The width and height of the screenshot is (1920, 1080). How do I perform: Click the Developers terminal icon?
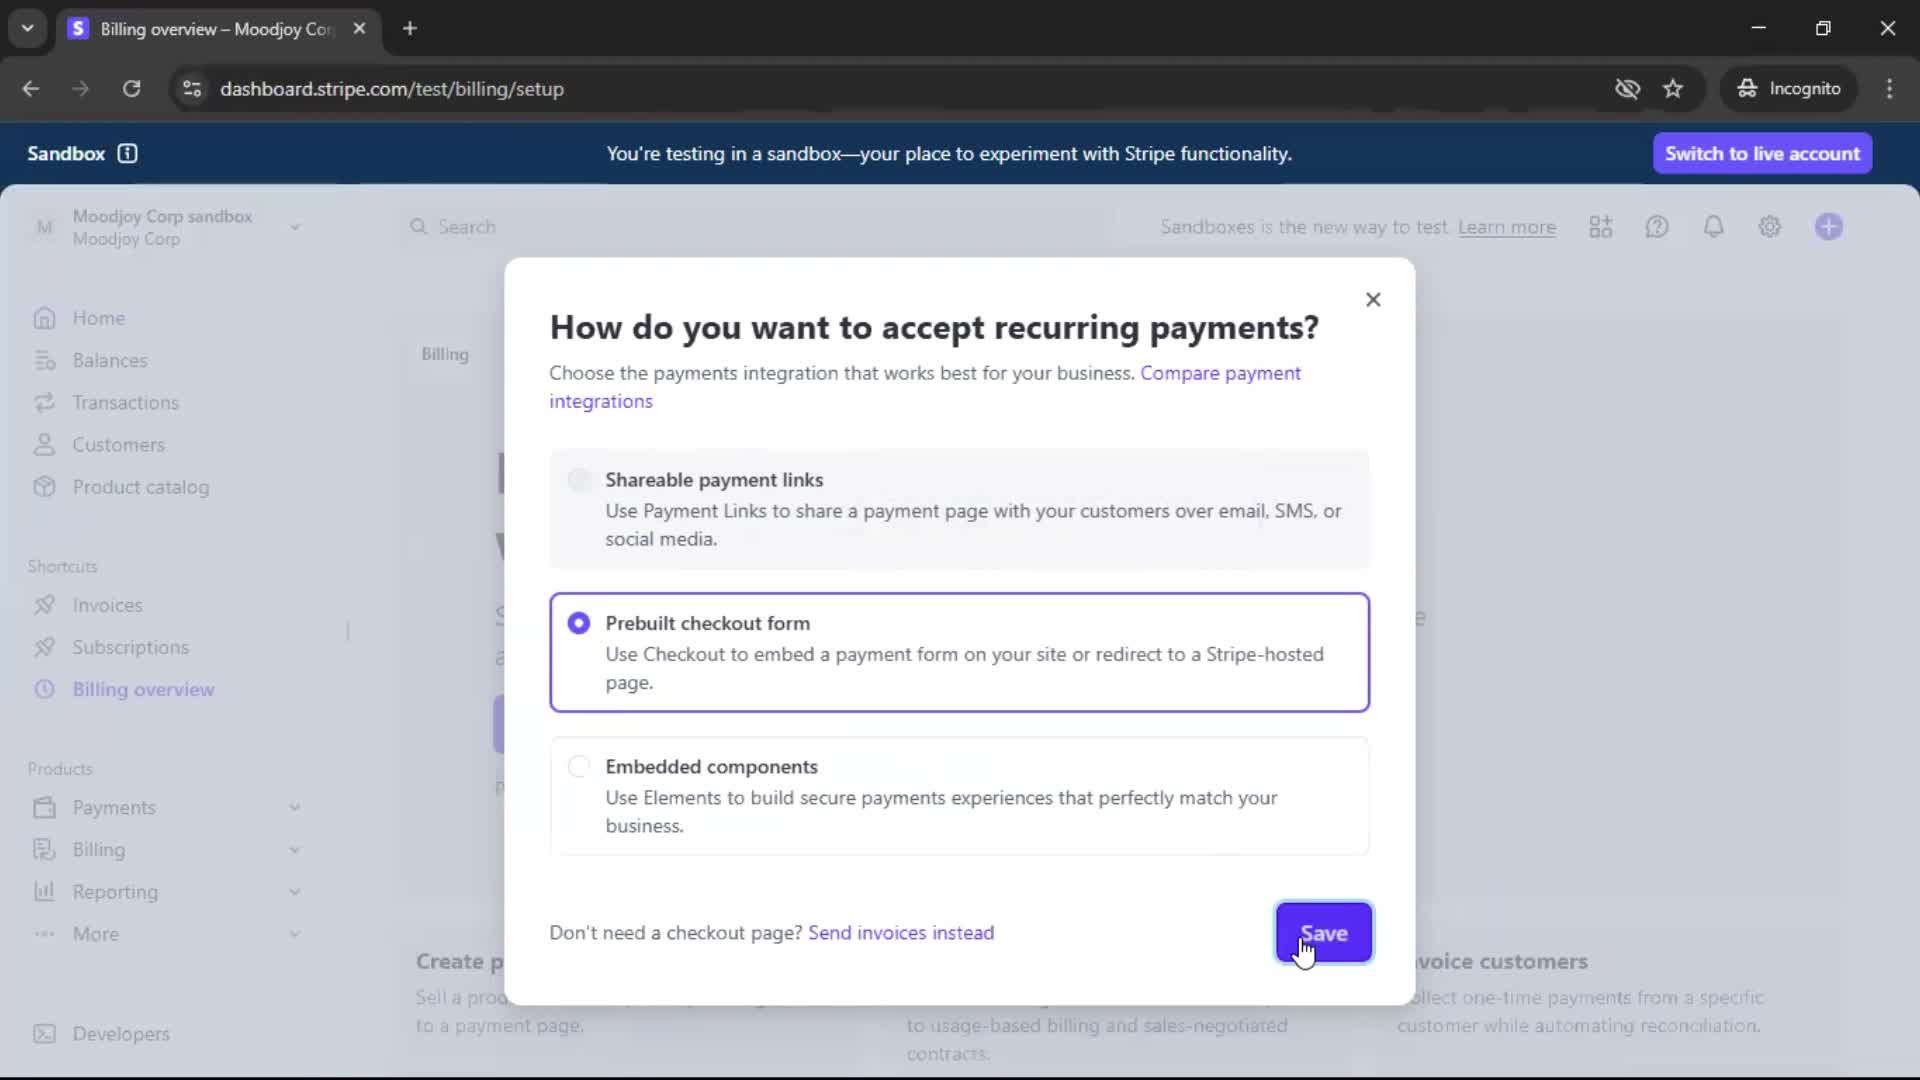pos(44,1033)
